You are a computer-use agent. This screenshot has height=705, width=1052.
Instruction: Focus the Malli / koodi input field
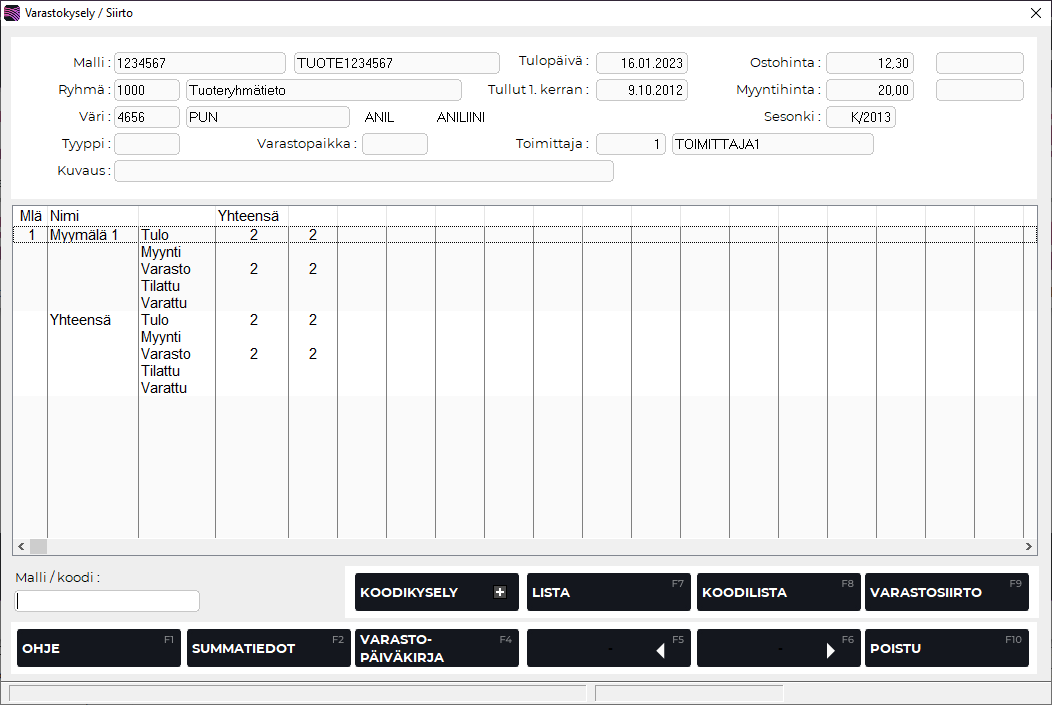click(107, 601)
